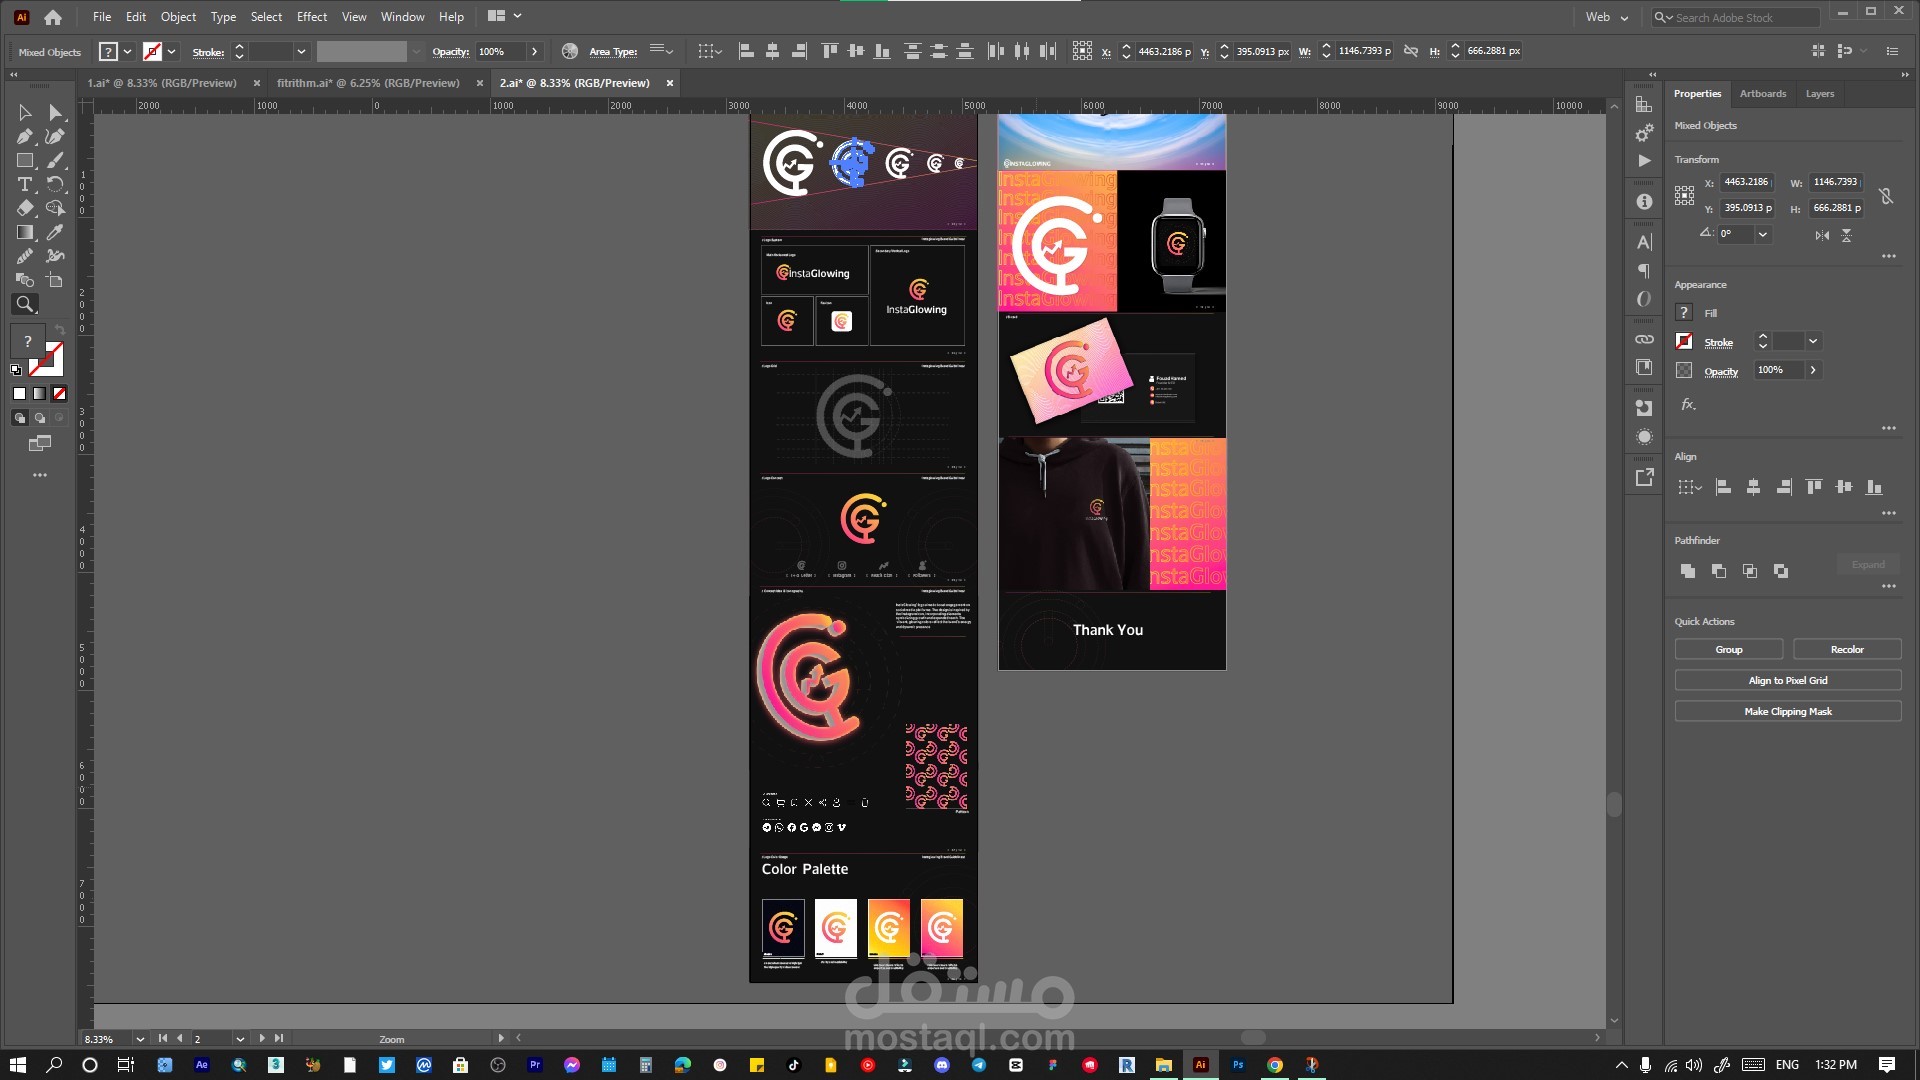Click the Stroke color swatch
This screenshot has height=1080, width=1920.
coord(1684,342)
